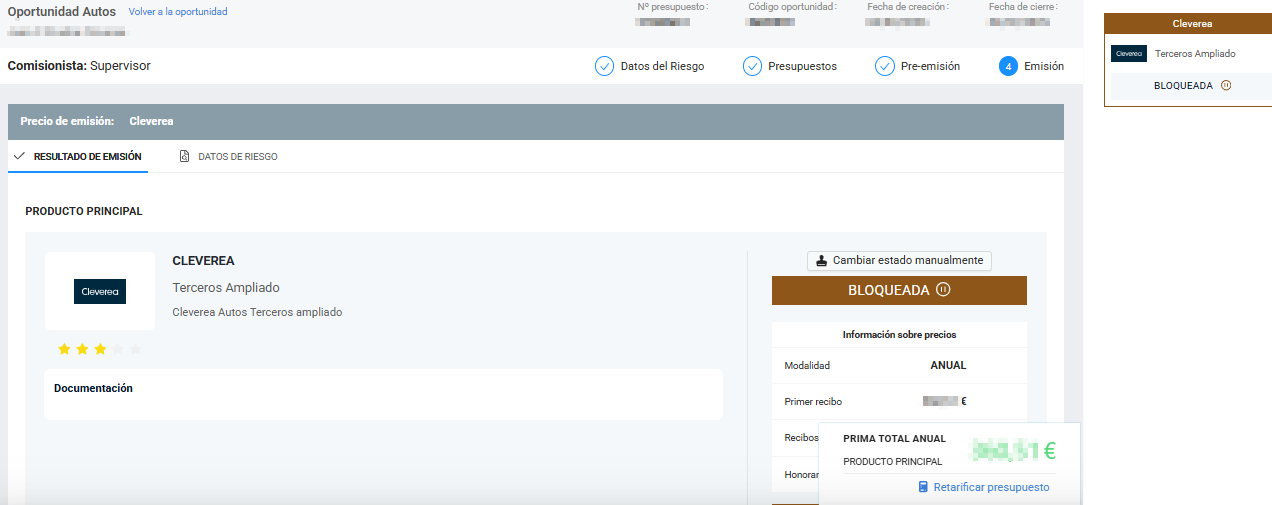Click the third yellow star in the rating
Screen dimensions: 1272x505
click(x=100, y=349)
